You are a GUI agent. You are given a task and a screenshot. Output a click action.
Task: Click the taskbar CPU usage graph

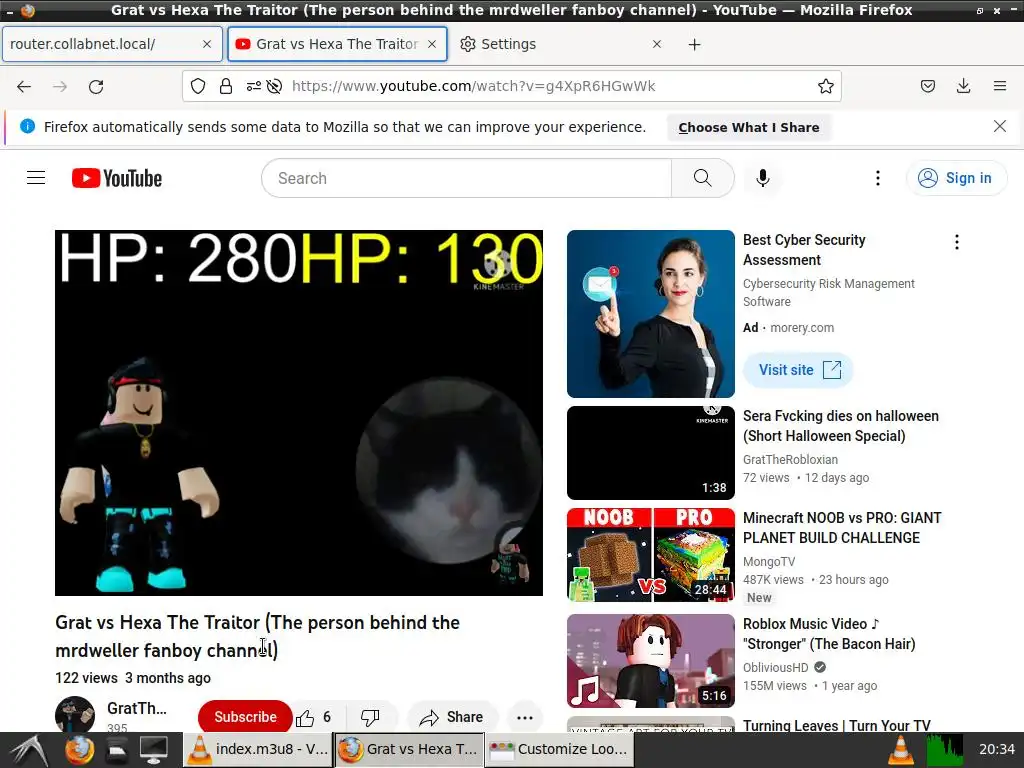click(944, 750)
